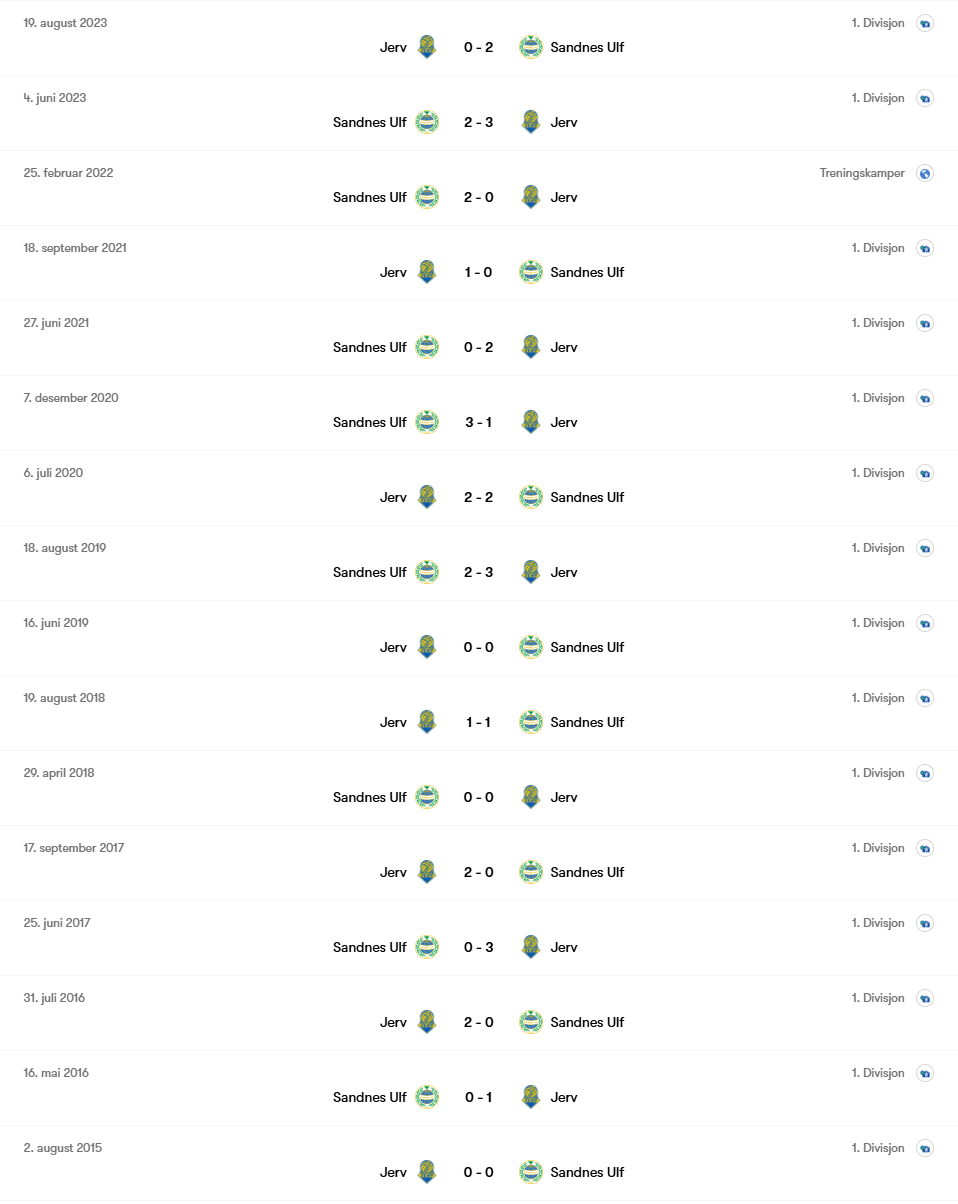Click Sandnes Ulf crest in 16. juni 2019 match
Viewport: 958px width, 1204px height.
(531, 647)
